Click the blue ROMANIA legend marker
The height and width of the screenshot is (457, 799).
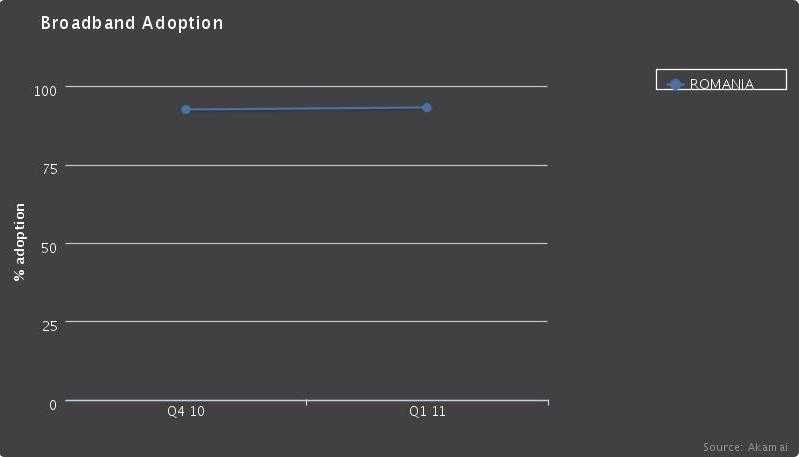[x=675, y=84]
